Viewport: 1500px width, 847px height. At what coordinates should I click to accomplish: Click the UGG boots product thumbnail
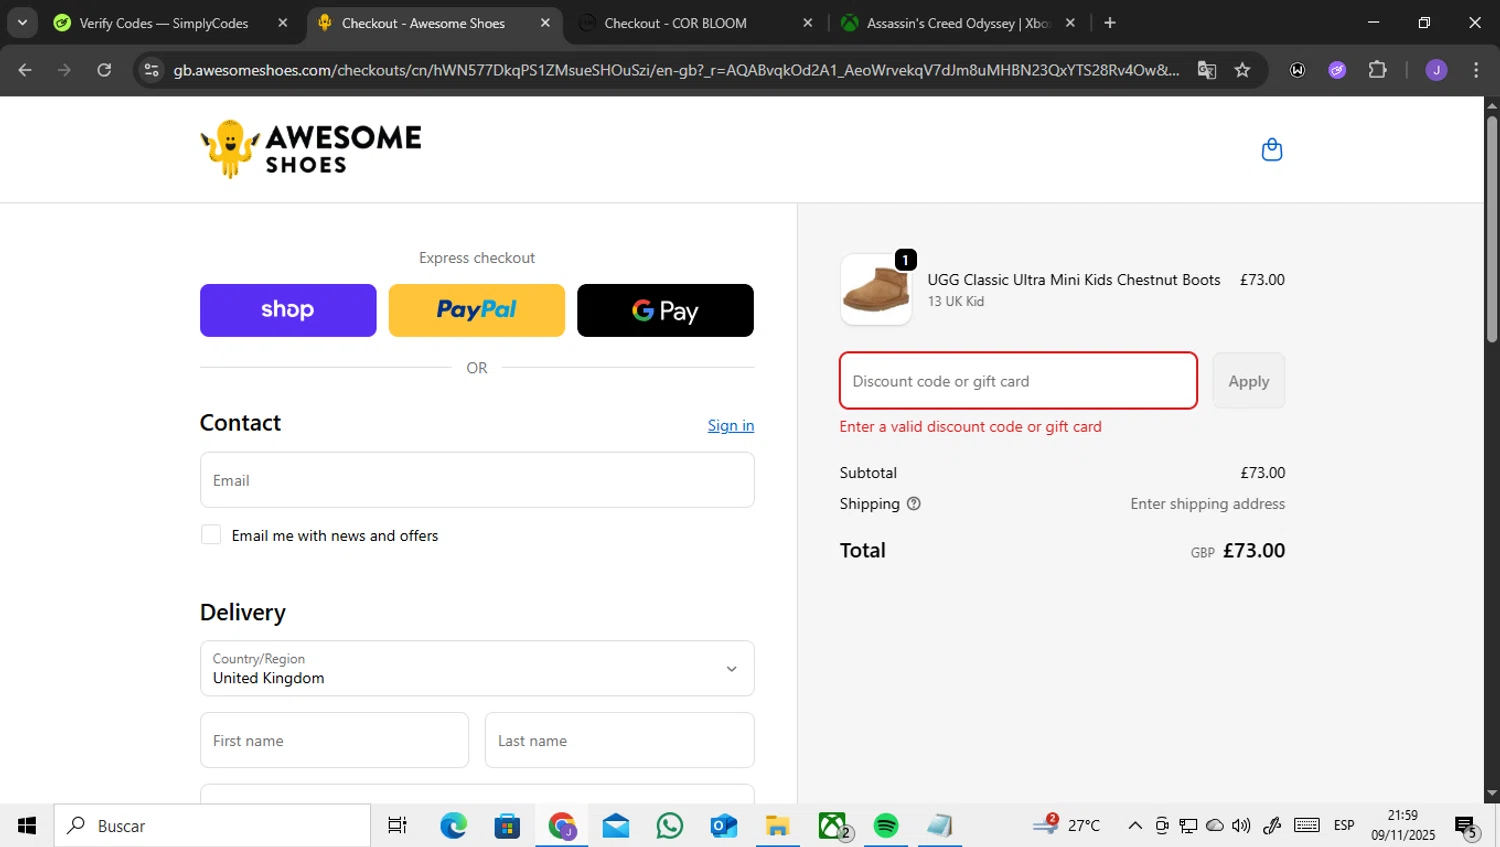point(876,289)
